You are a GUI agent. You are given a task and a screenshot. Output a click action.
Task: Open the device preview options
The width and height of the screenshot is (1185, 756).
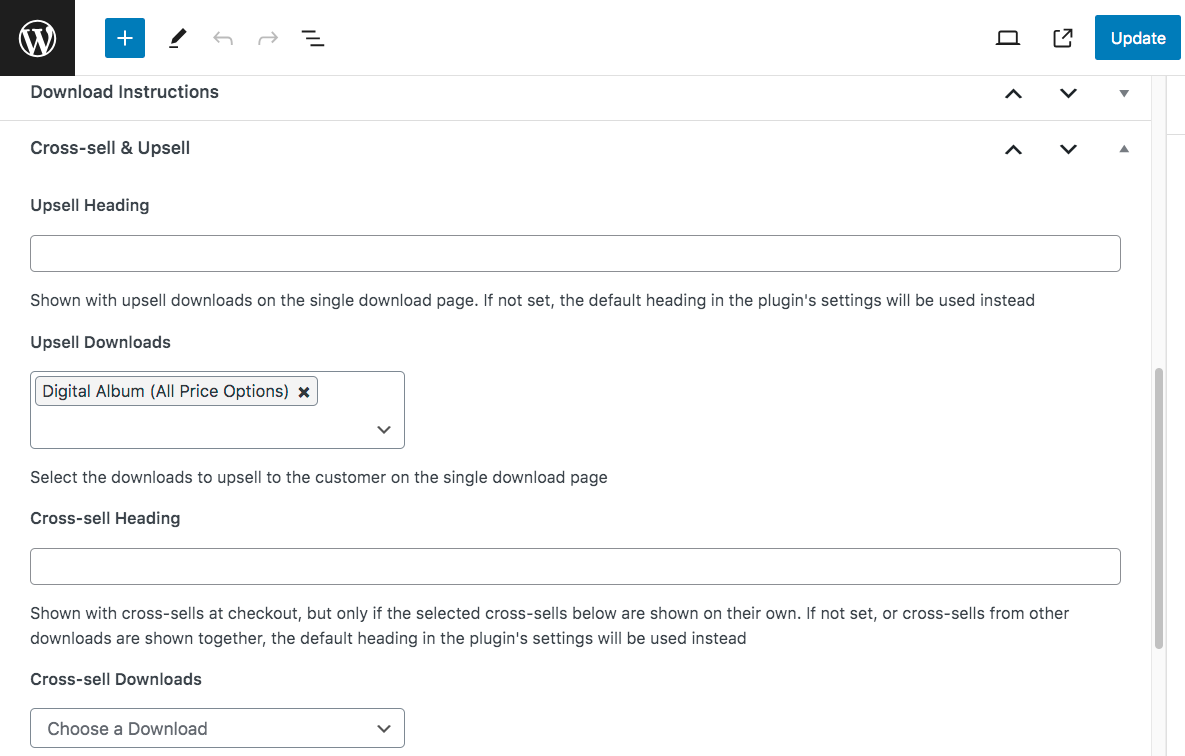click(1007, 37)
